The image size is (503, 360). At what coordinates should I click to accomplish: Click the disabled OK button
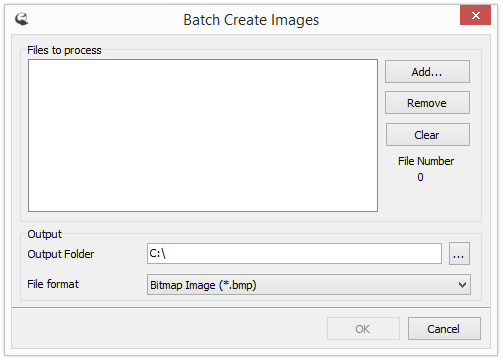click(363, 329)
